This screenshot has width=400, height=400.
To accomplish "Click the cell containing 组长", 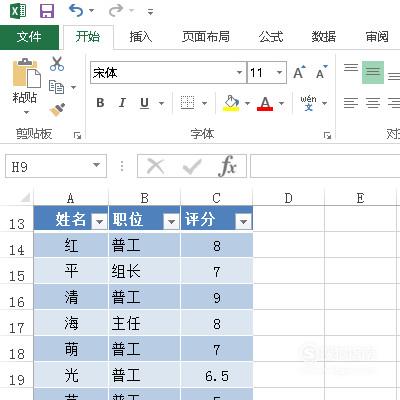I will click(x=144, y=271).
